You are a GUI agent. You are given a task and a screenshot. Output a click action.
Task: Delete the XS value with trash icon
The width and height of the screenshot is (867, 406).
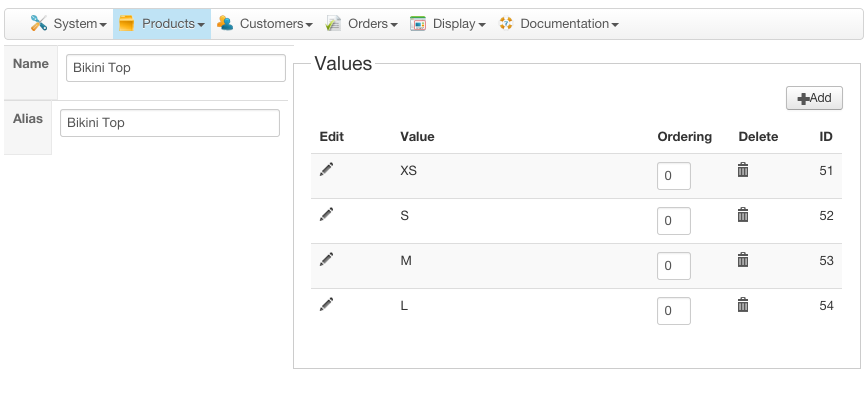(x=743, y=170)
